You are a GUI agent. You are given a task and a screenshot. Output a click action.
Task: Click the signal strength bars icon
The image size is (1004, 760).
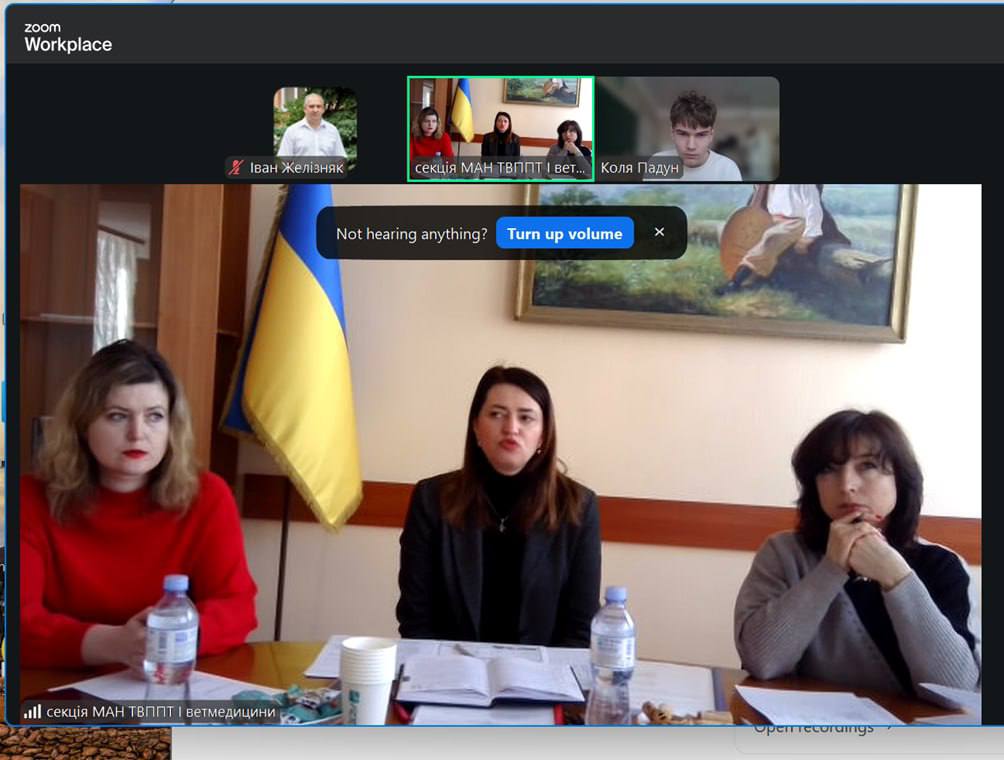point(33,712)
